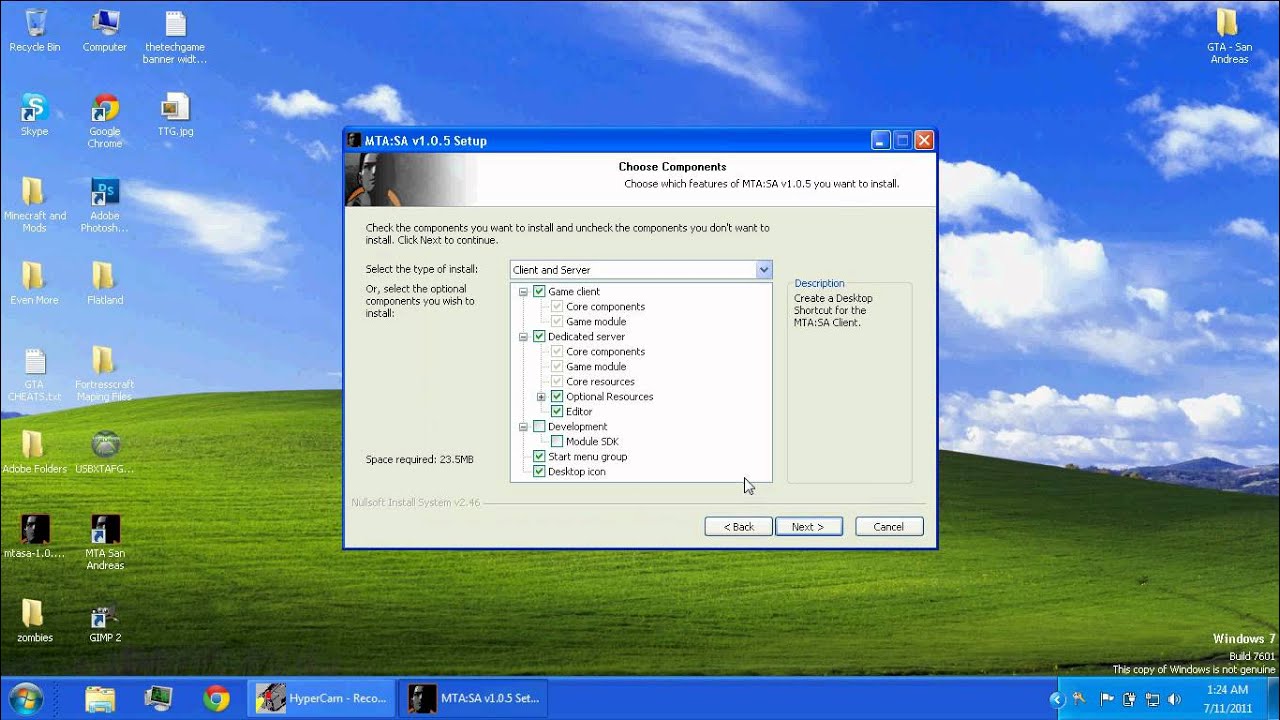Click the MTA:SA v1.0.5 Setup taskbar button

coord(474,697)
